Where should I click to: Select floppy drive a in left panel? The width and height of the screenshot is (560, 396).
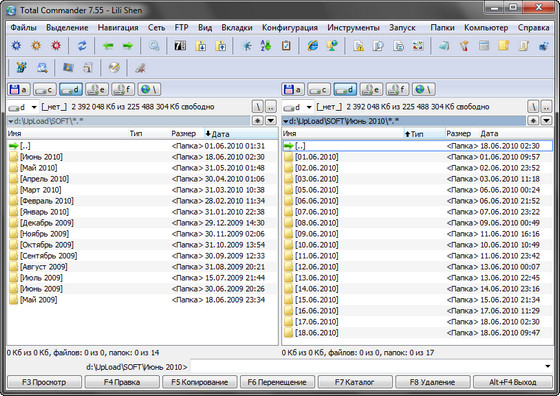[x=19, y=90]
